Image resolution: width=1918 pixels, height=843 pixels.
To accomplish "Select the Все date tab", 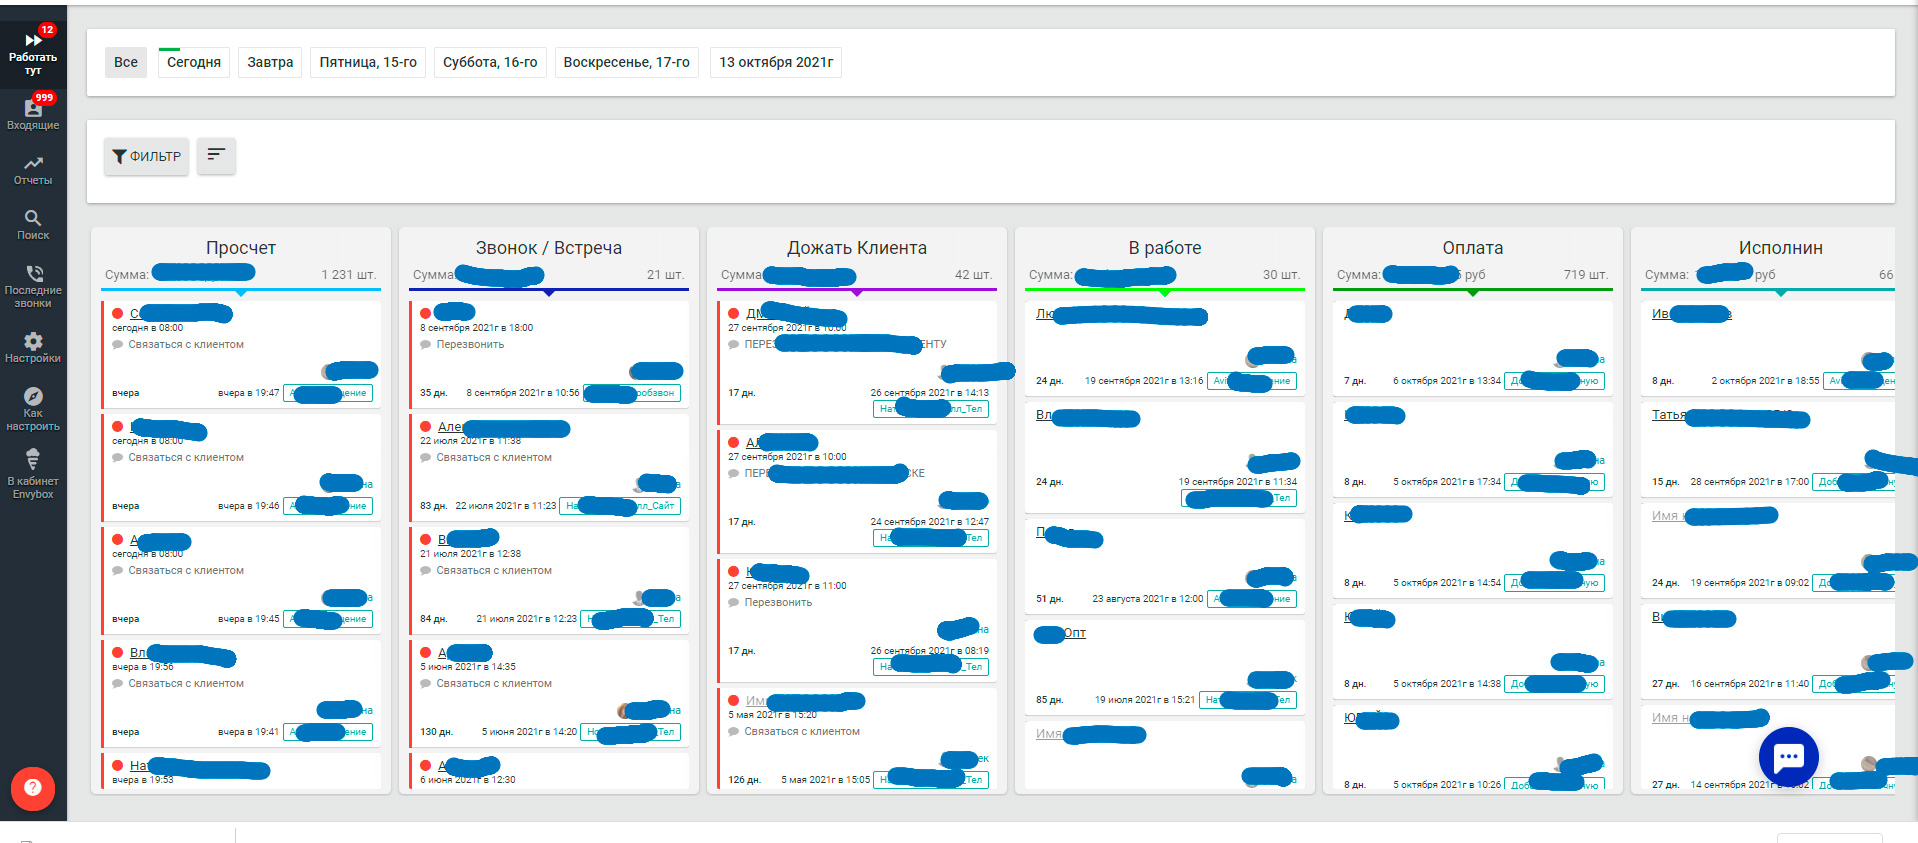I will click(126, 62).
